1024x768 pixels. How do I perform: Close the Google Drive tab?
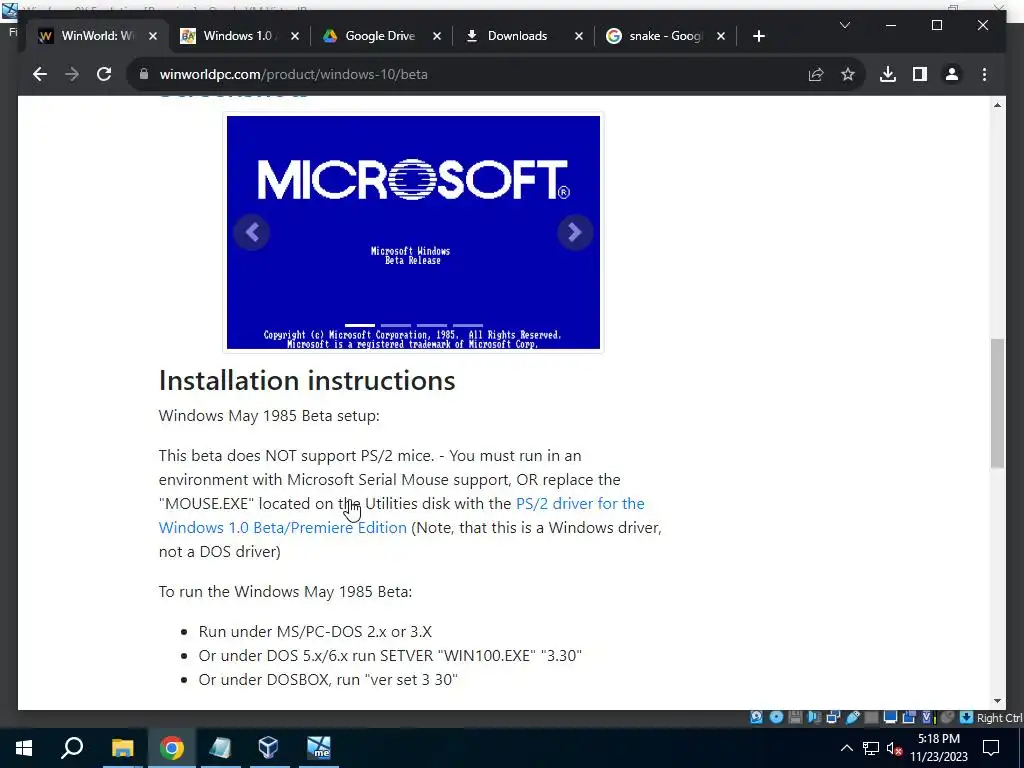pos(437,36)
